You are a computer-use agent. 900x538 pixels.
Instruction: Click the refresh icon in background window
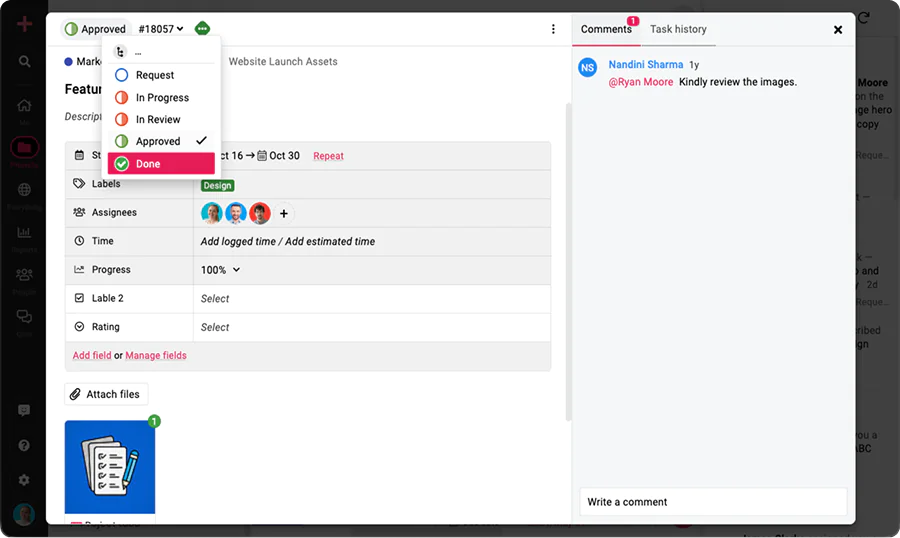864,18
